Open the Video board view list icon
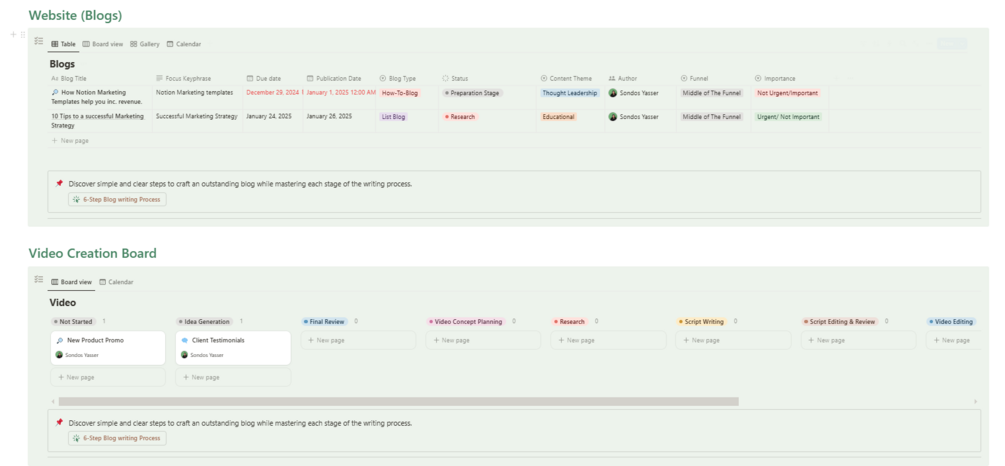Viewport: 1005px width, 466px height. pos(38,279)
